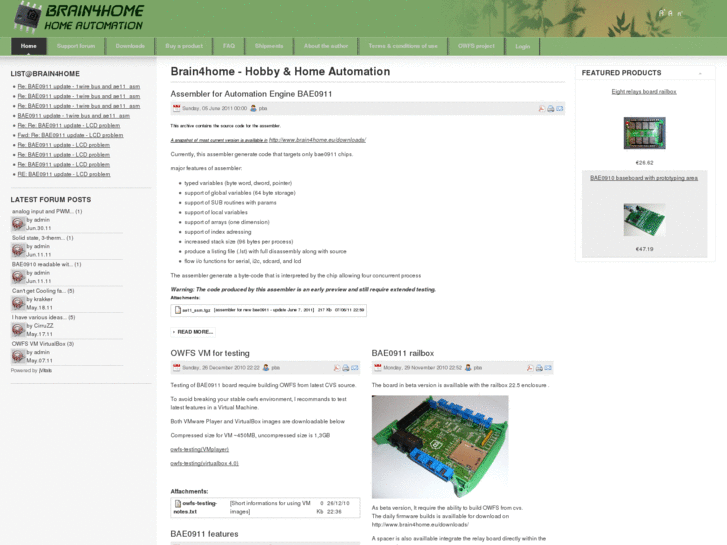Click author icon beside pbs on Assembler article
The width and height of the screenshot is (727, 545).
253,108
